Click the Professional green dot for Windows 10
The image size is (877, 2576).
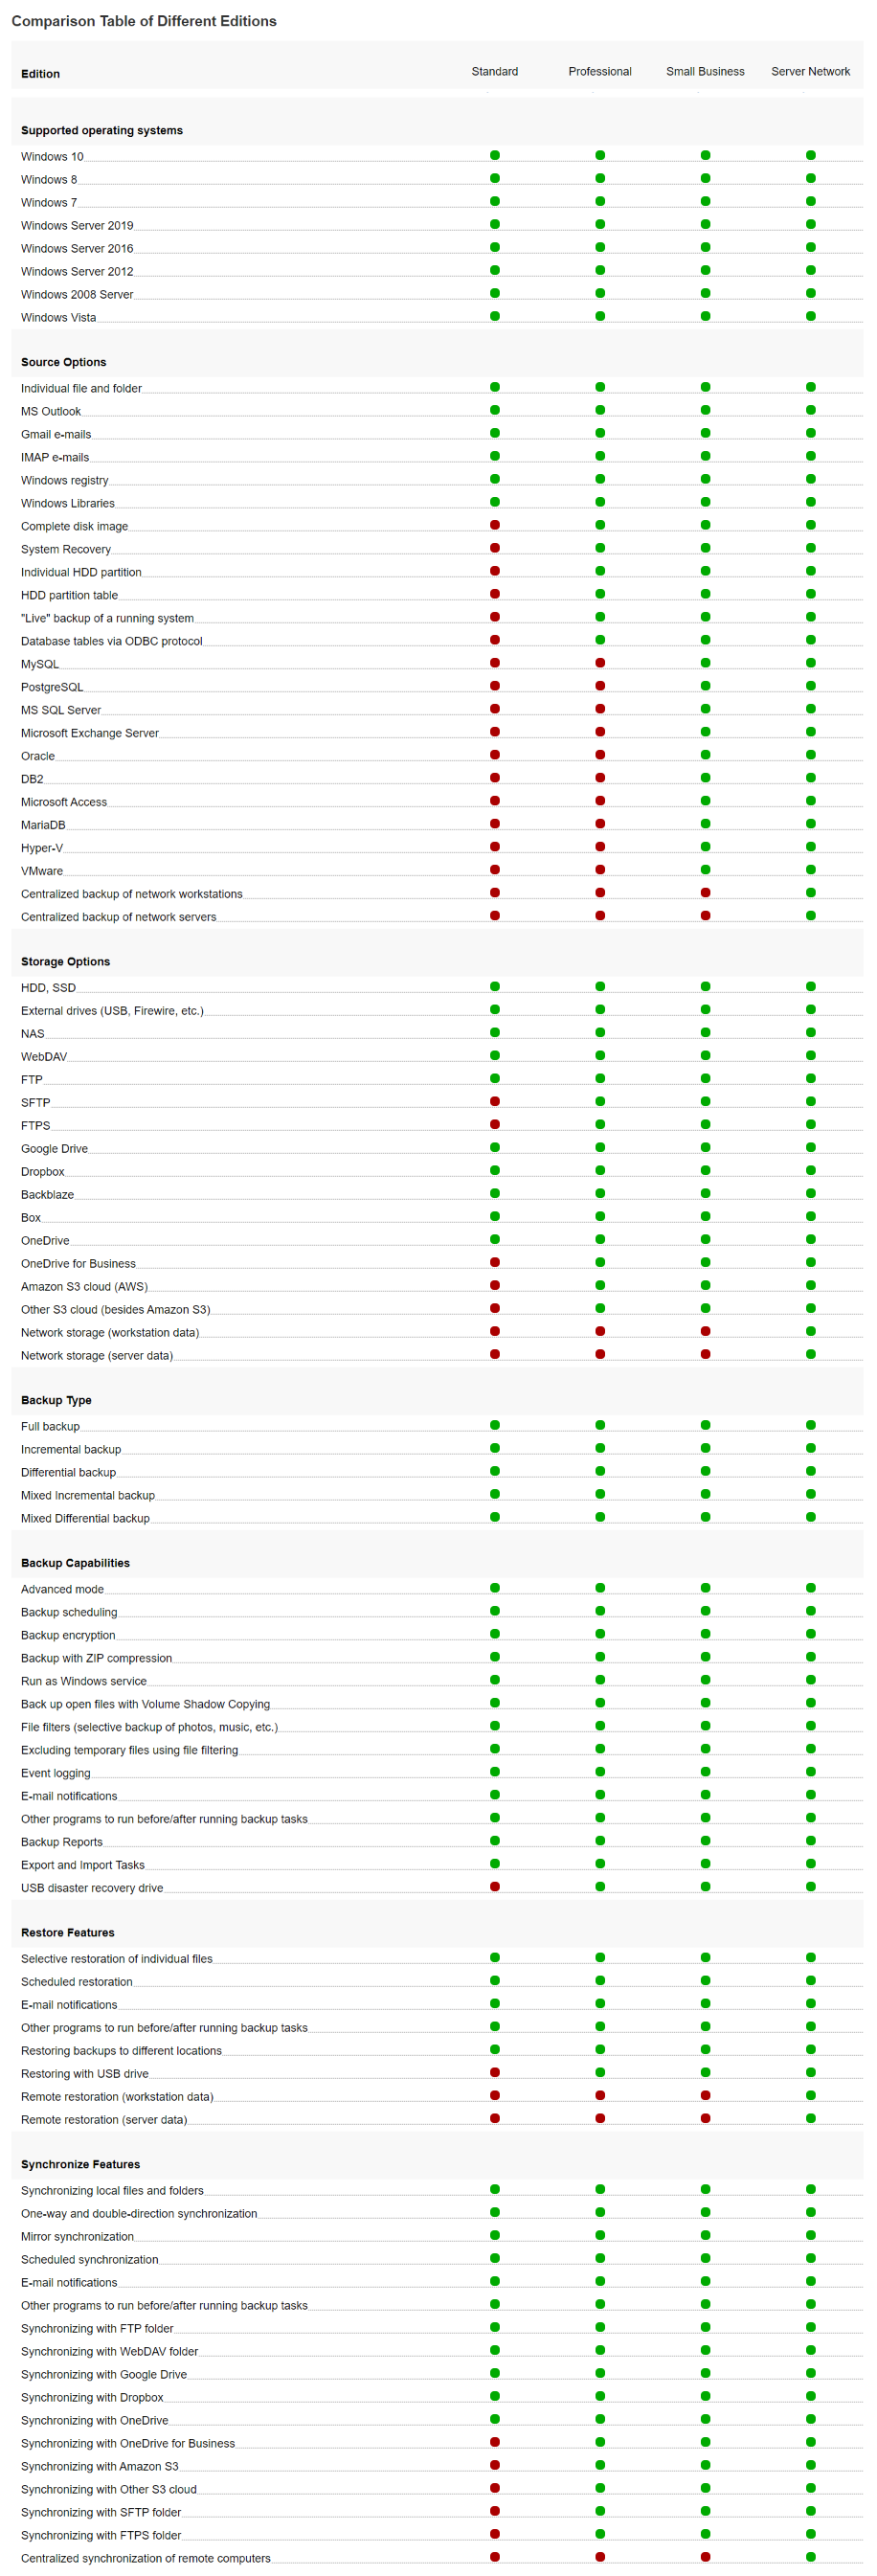[x=600, y=155]
